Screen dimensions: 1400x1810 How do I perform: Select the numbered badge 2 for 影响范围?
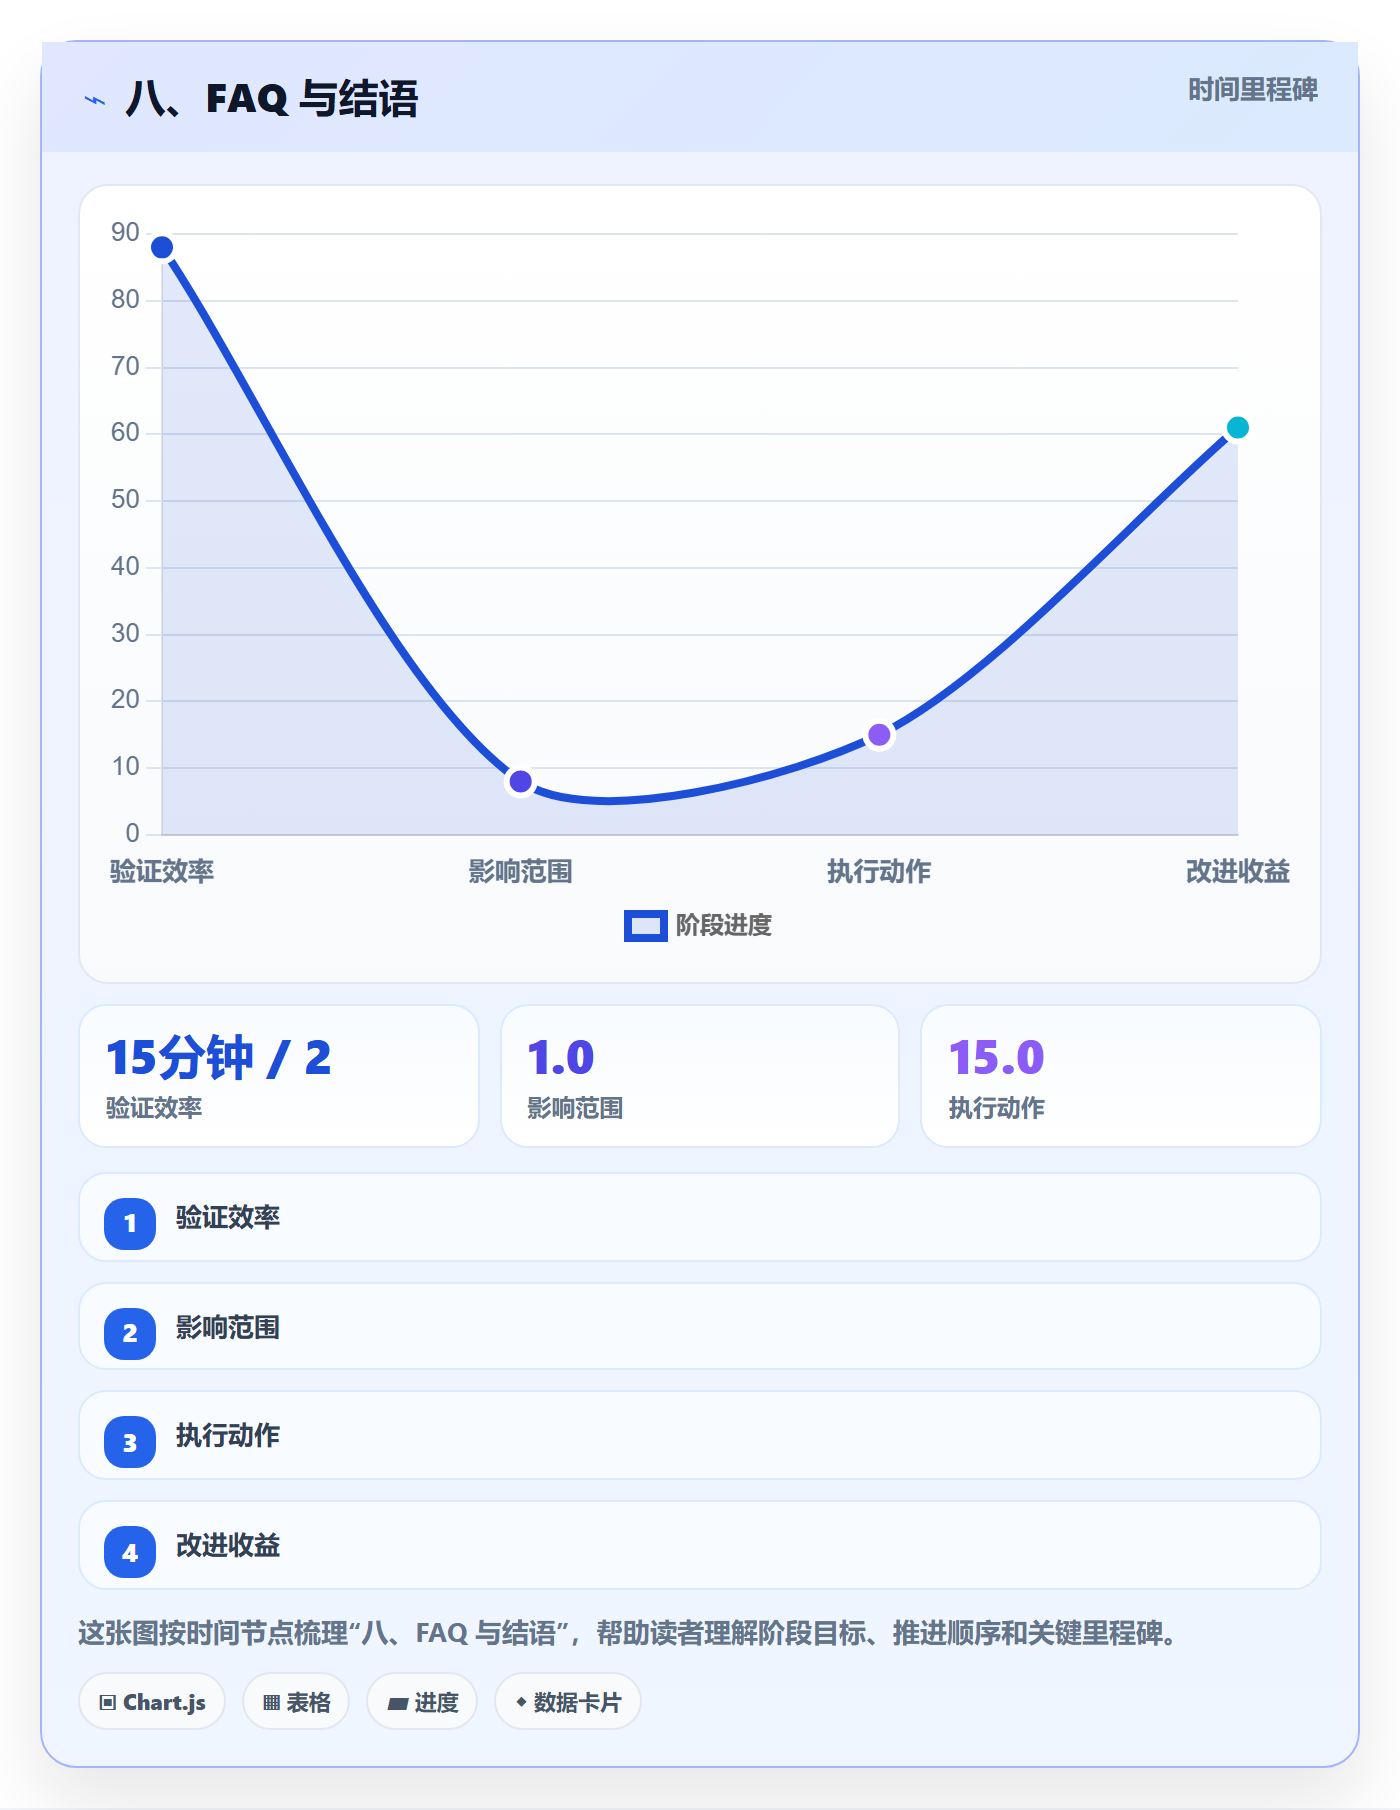click(x=130, y=1333)
